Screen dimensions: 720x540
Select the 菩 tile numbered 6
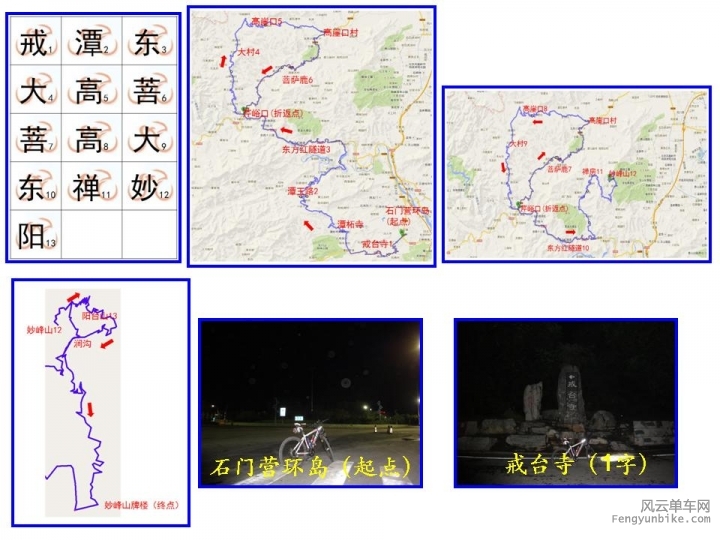tap(150, 91)
